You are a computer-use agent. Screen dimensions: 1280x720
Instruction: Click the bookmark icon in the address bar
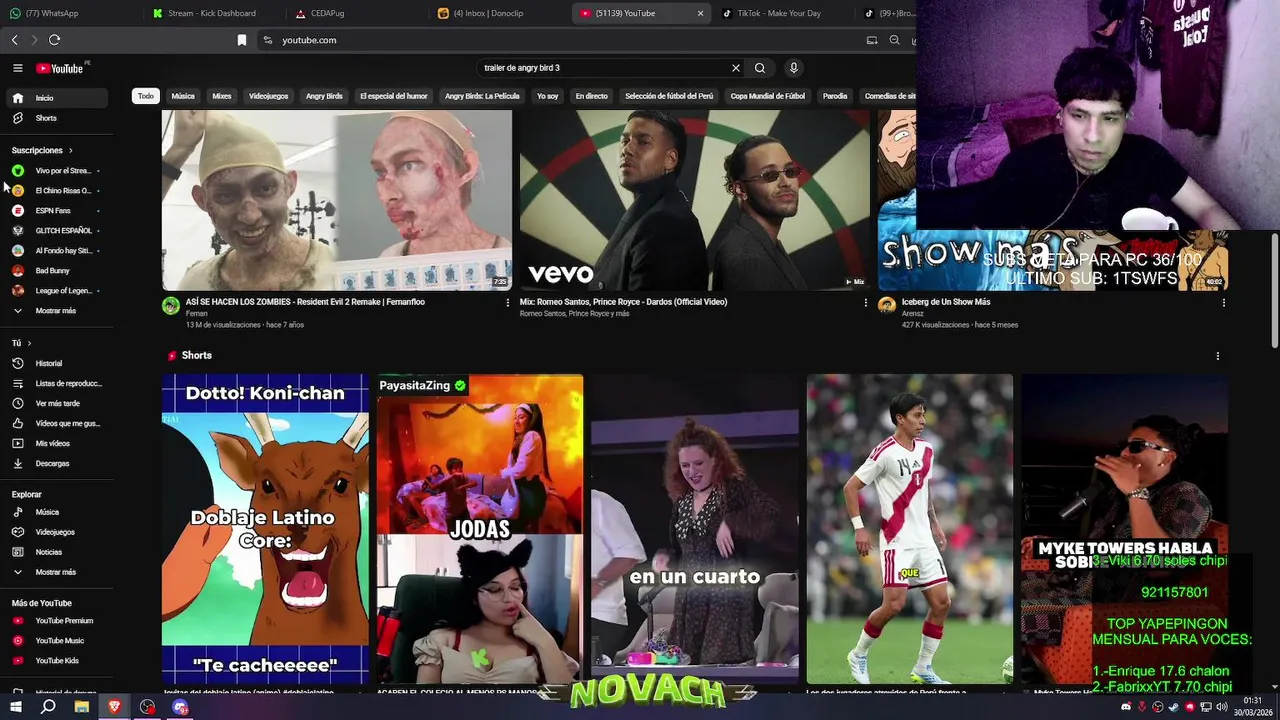click(x=241, y=40)
